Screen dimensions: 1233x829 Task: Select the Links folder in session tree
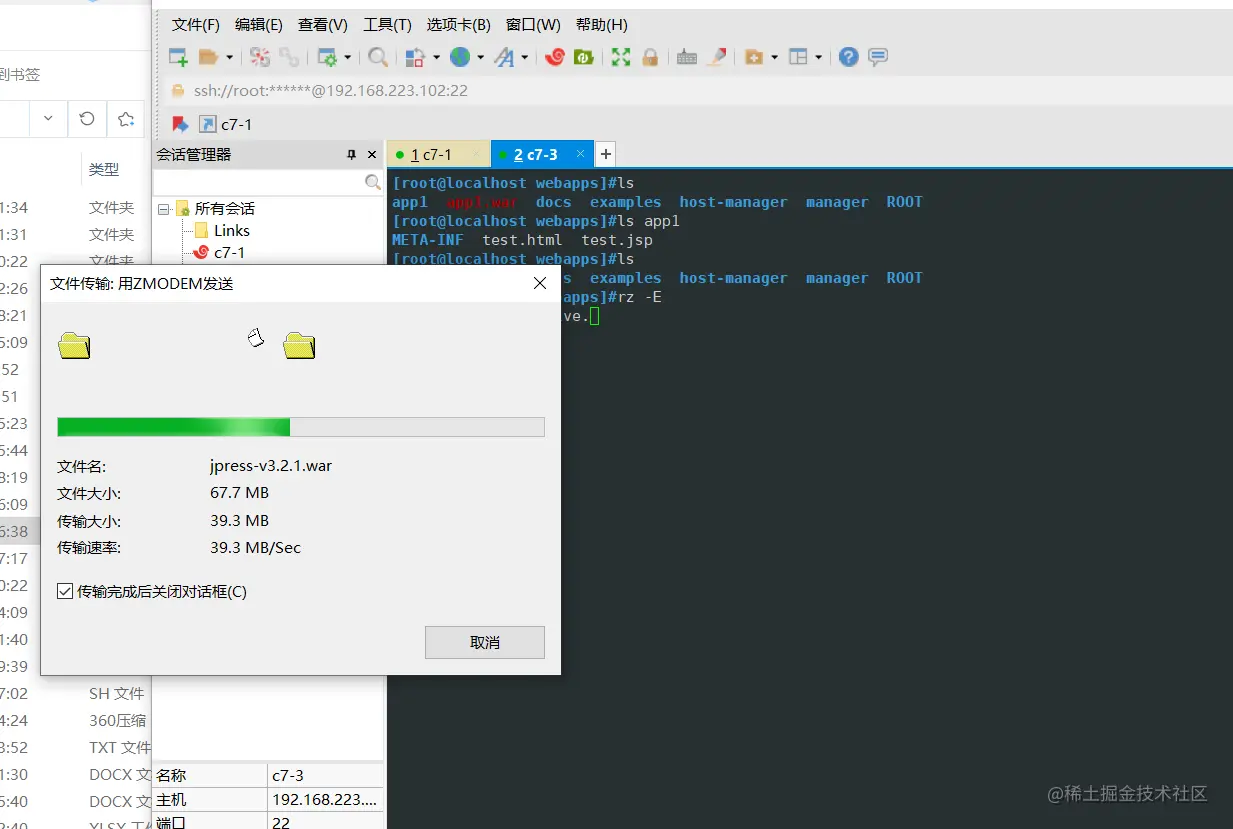(232, 231)
